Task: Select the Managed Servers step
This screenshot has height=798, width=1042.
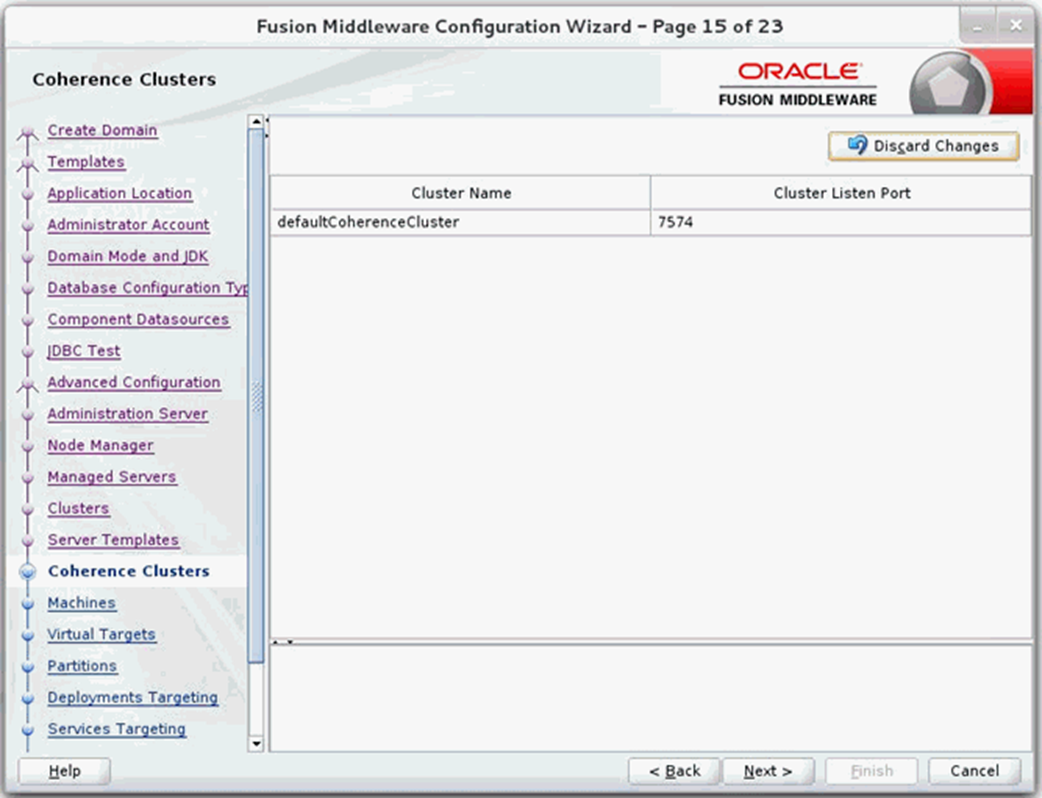Action: (111, 477)
